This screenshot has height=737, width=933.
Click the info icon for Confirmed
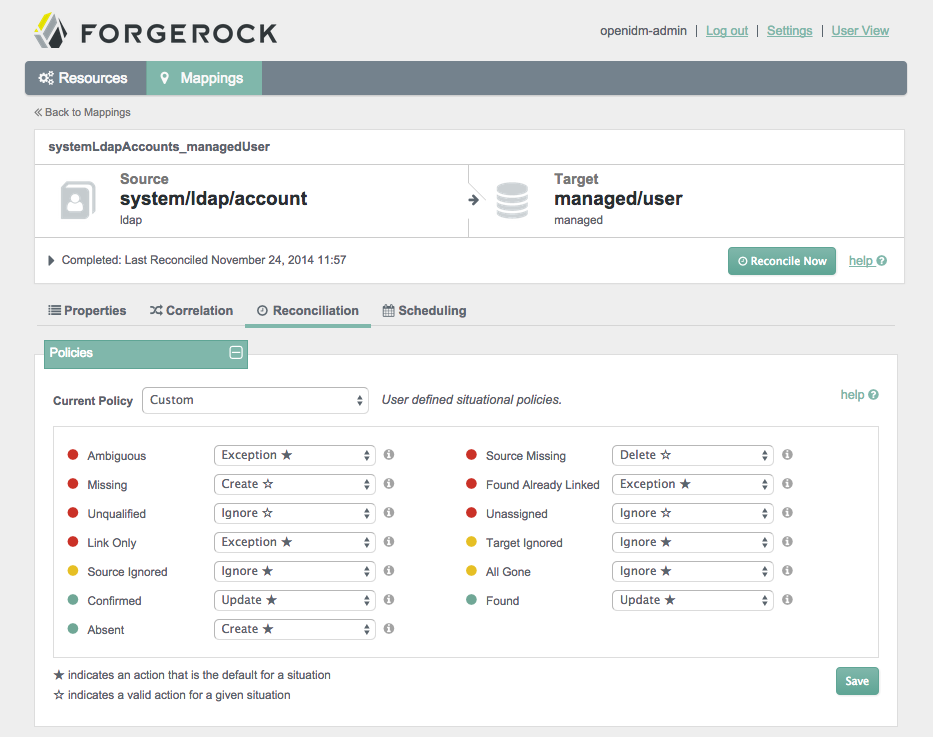coord(389,600)
